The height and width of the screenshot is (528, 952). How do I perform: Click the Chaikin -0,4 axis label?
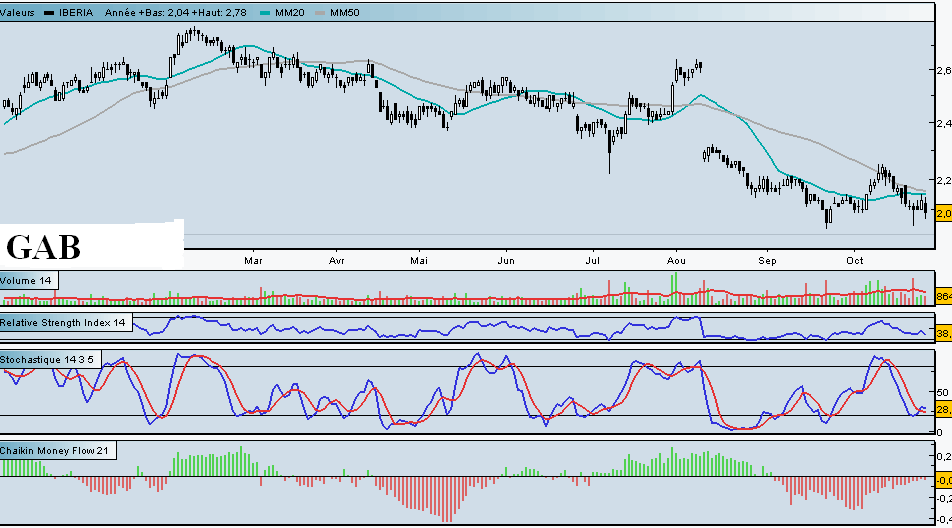point(943,520)
